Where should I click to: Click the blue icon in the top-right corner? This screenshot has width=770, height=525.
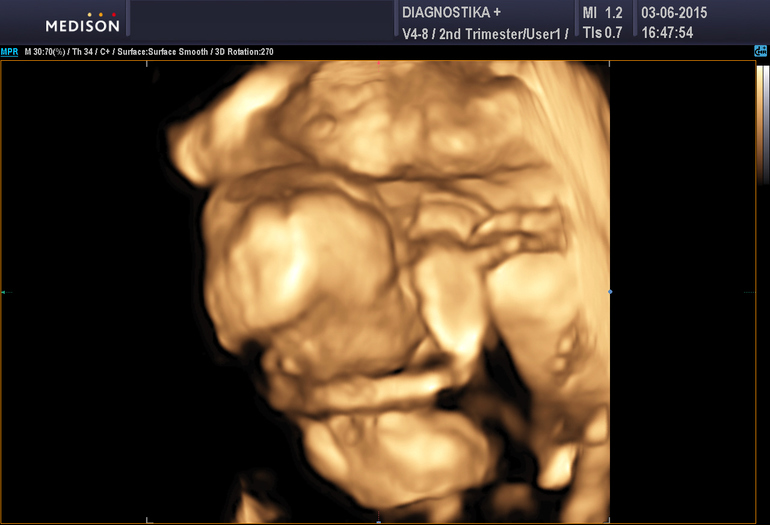pos(761,50)
